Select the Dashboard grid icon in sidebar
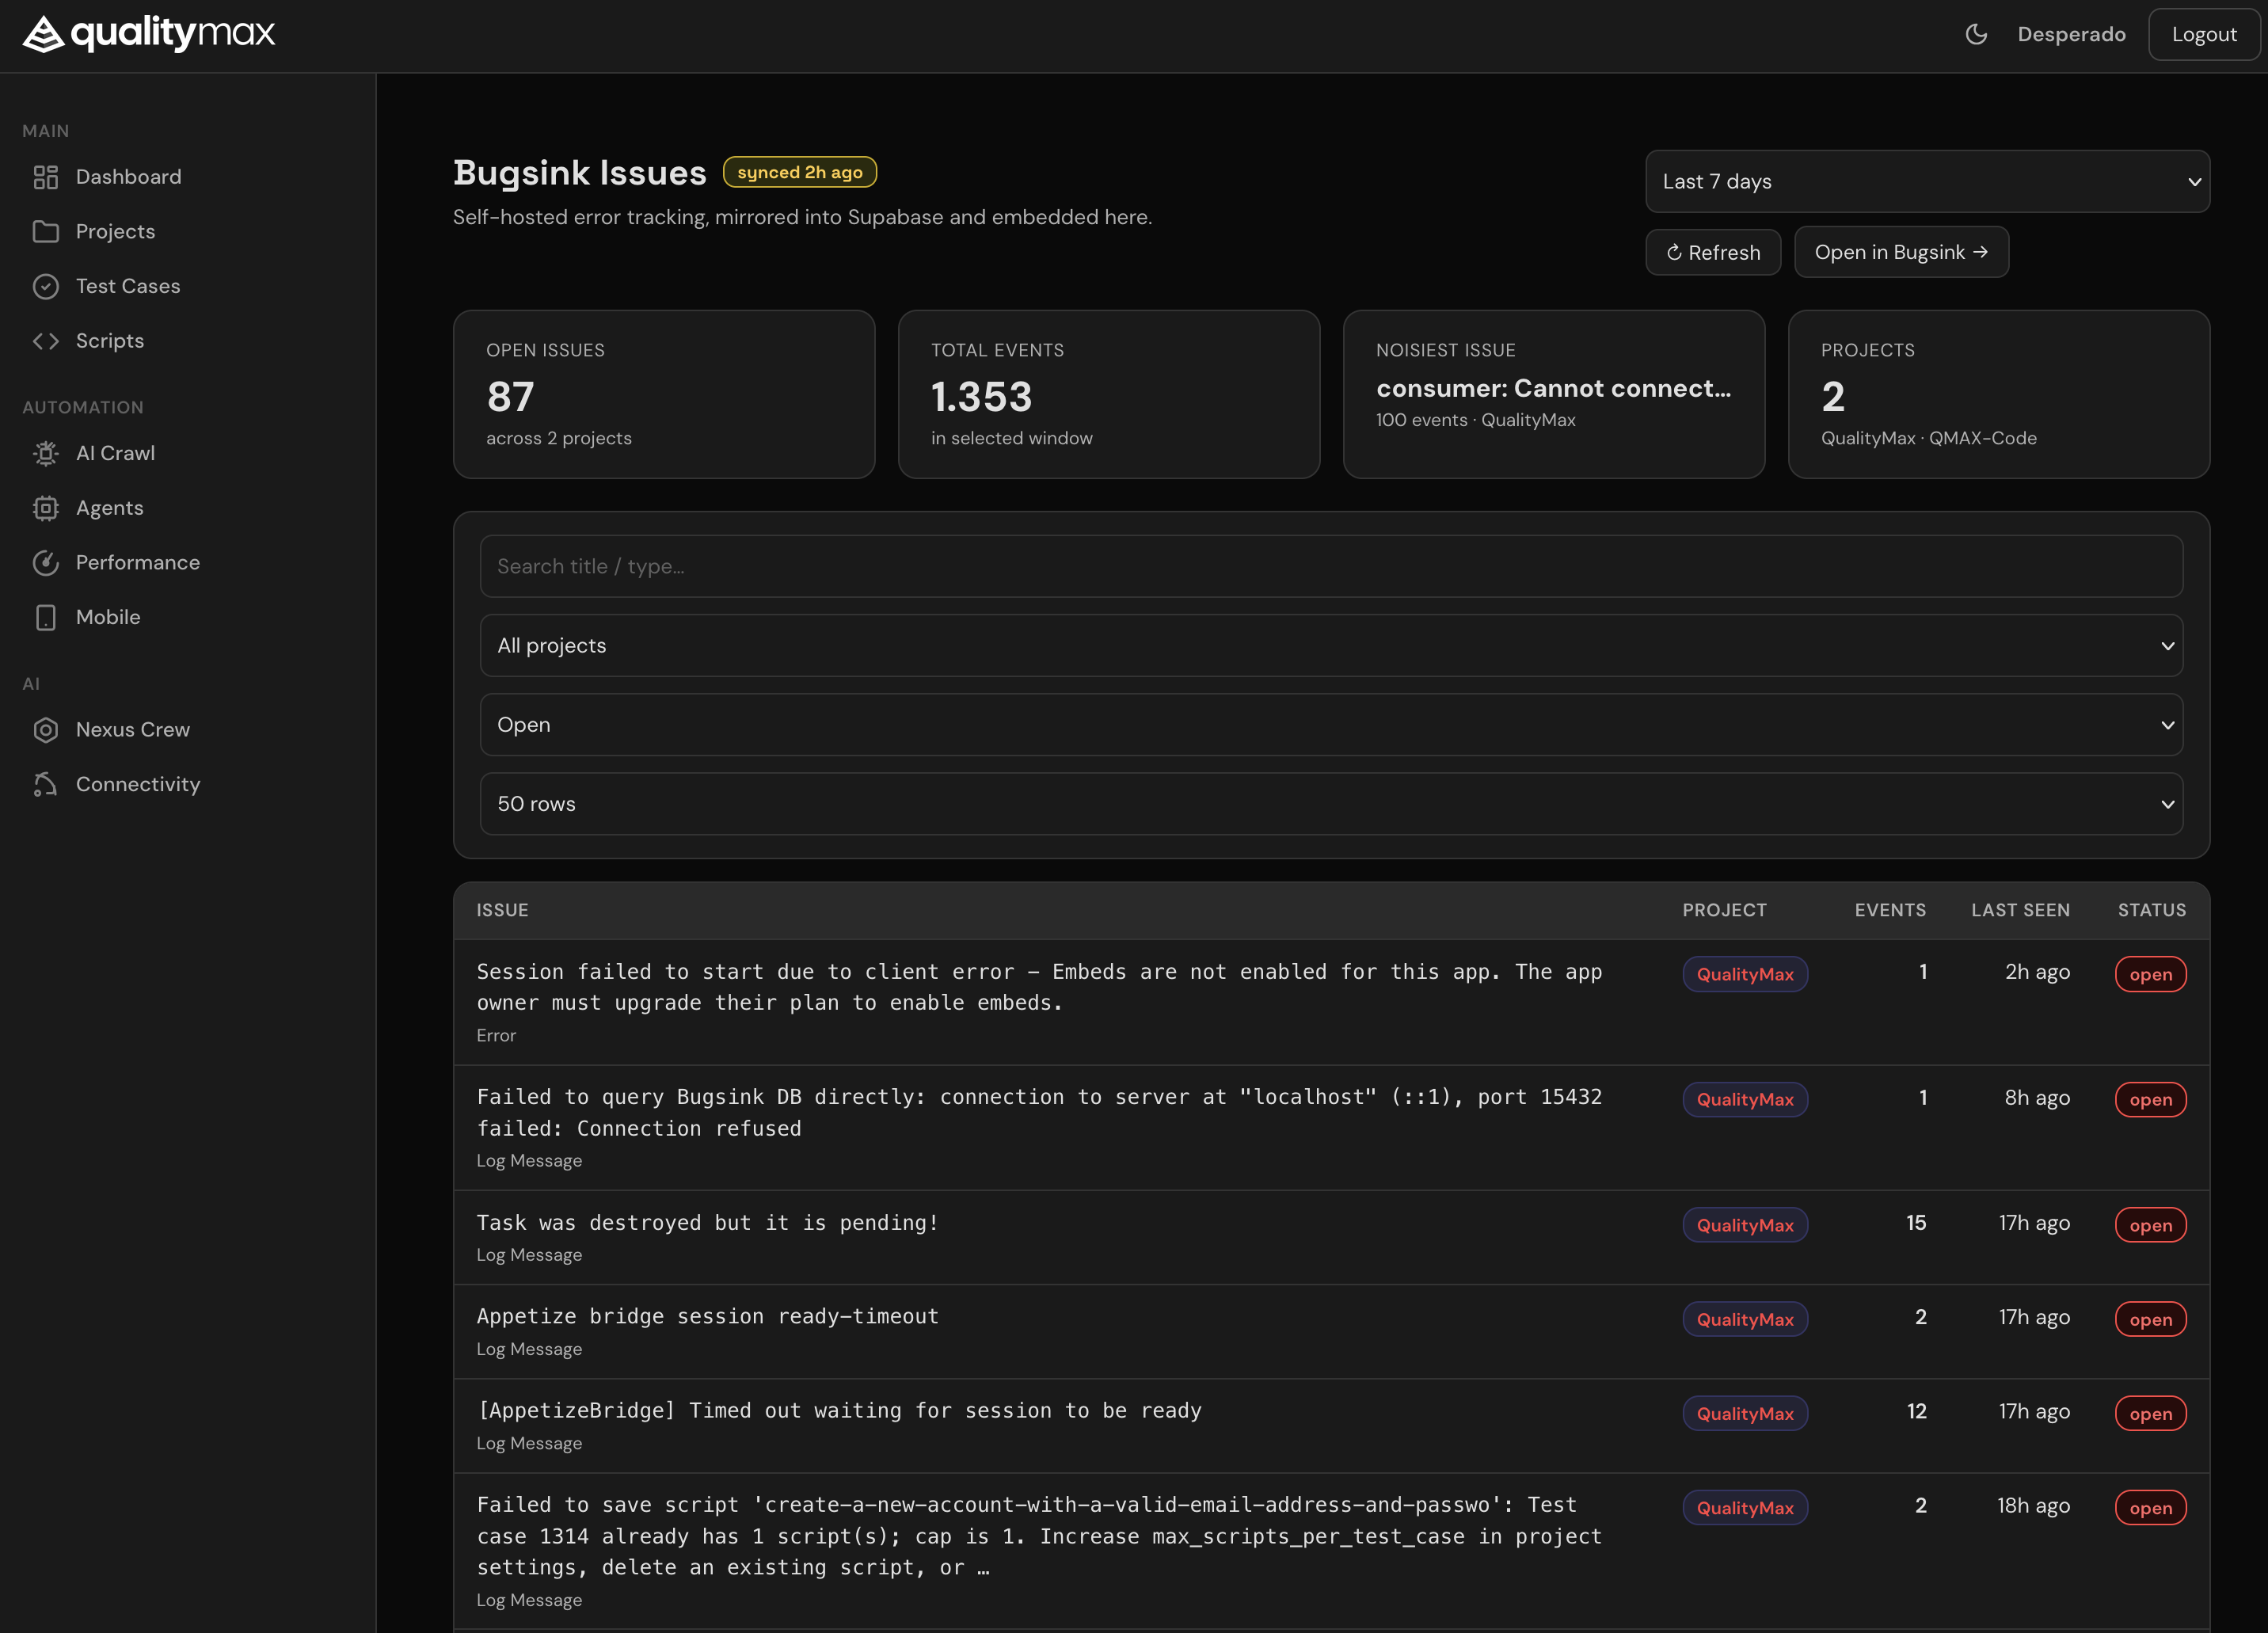Image resolution: width=2268 pixels, height=1633 pixels. 46,176
